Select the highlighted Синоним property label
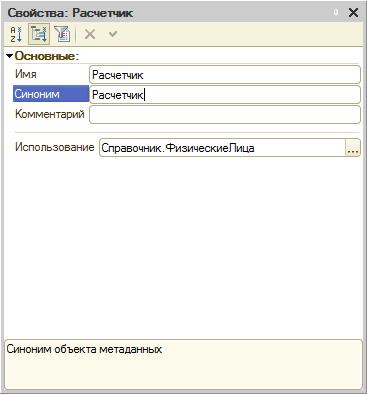The image size is (367, 394). 51,94
